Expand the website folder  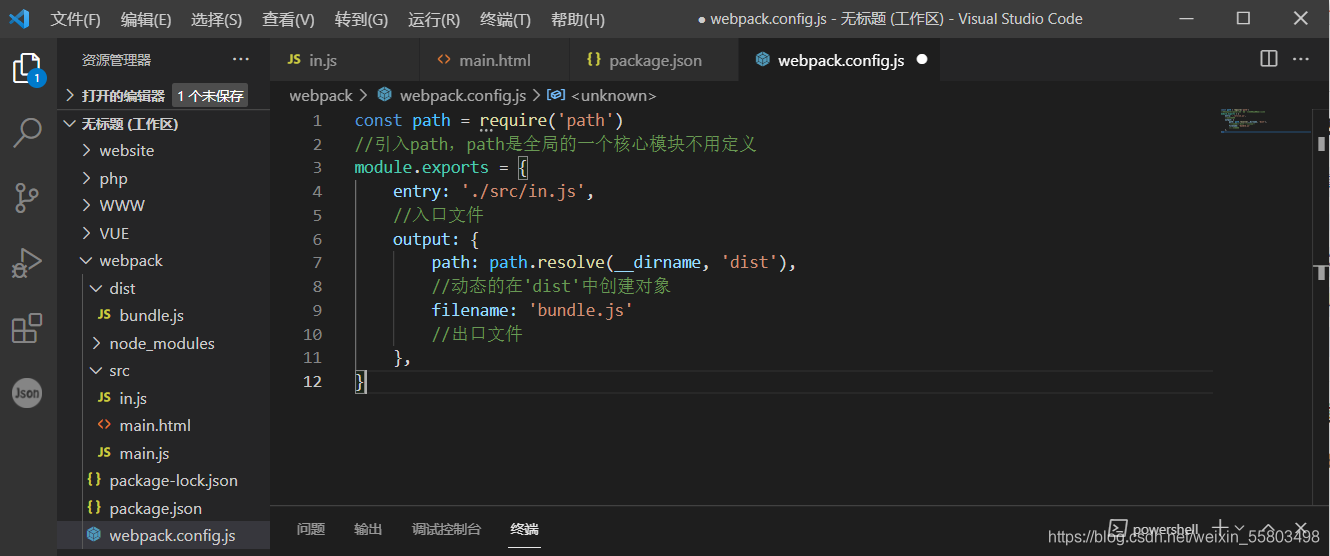pyautogui.click(x=87, y=150)
